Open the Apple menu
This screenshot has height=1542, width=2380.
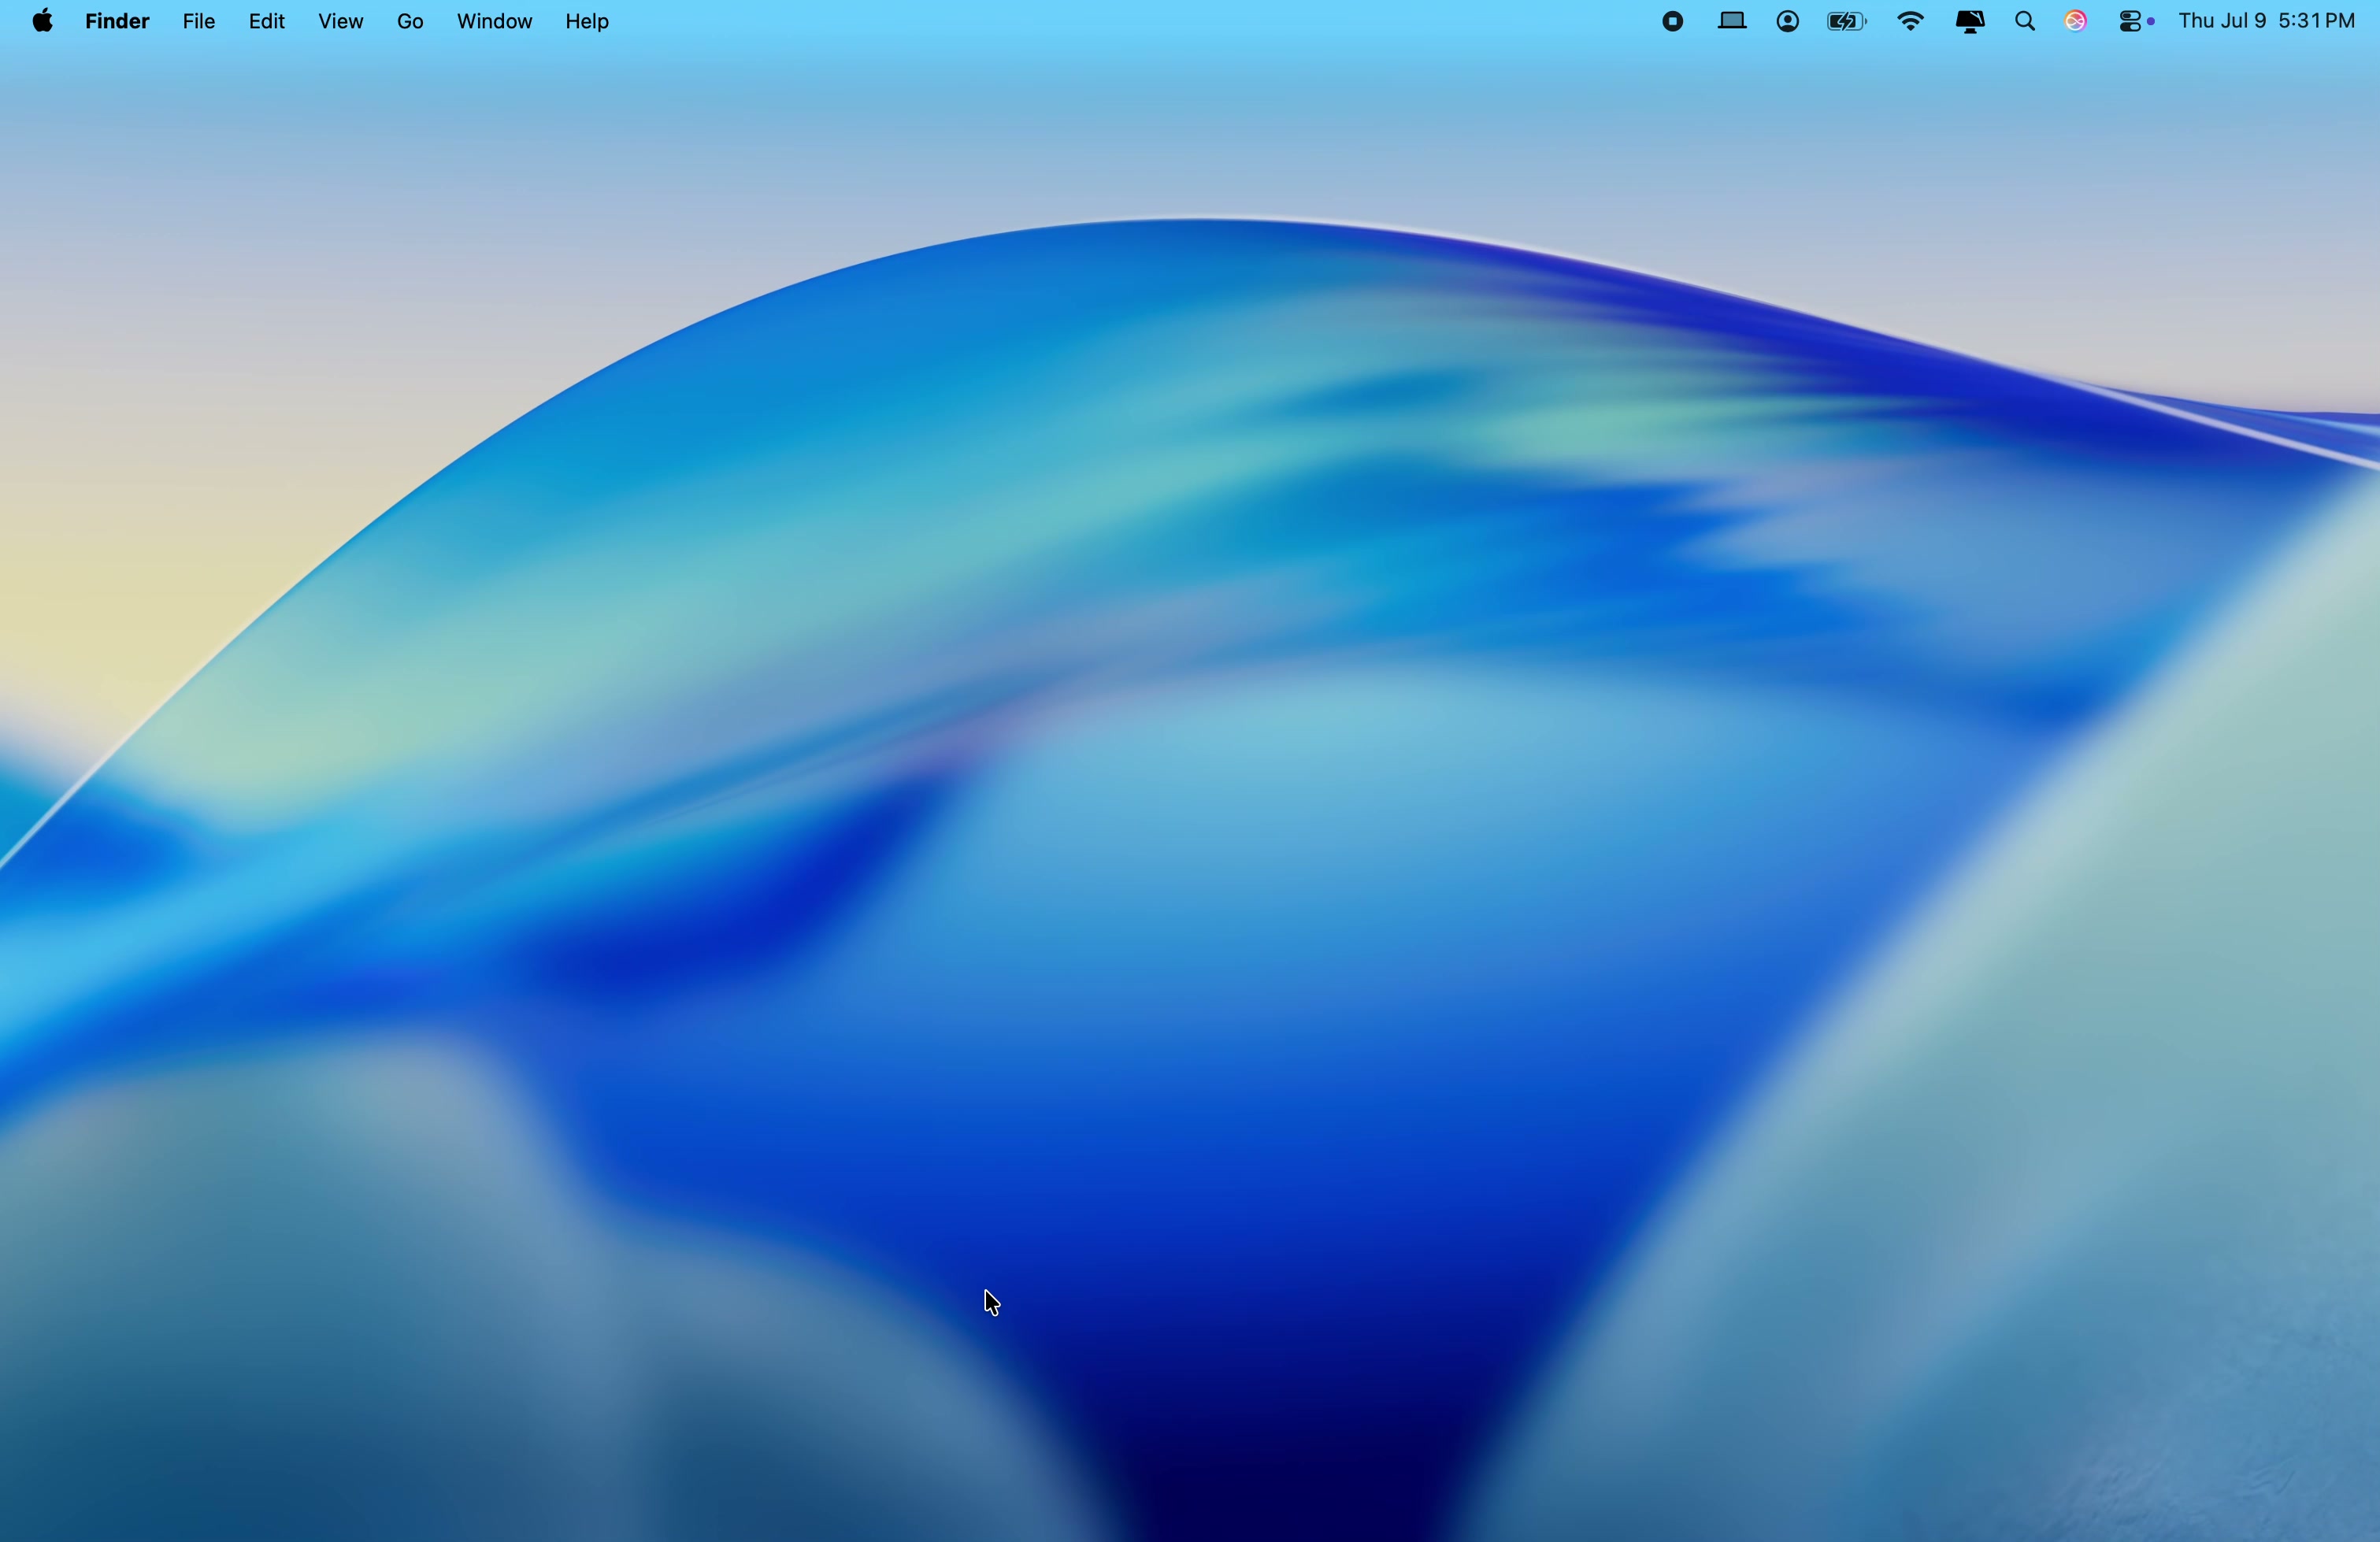(42, 21)
